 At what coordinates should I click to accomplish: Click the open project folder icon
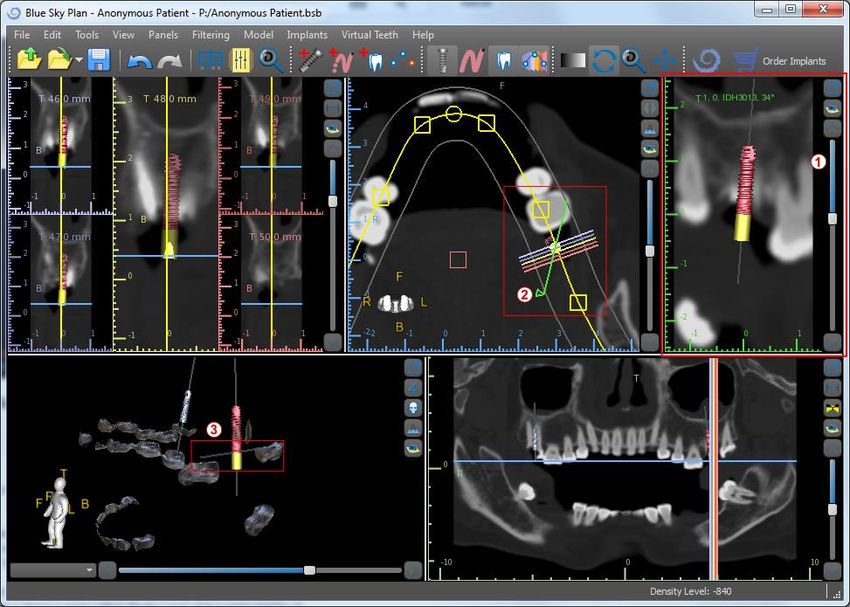pyautogui.click(x=29, y=60)
